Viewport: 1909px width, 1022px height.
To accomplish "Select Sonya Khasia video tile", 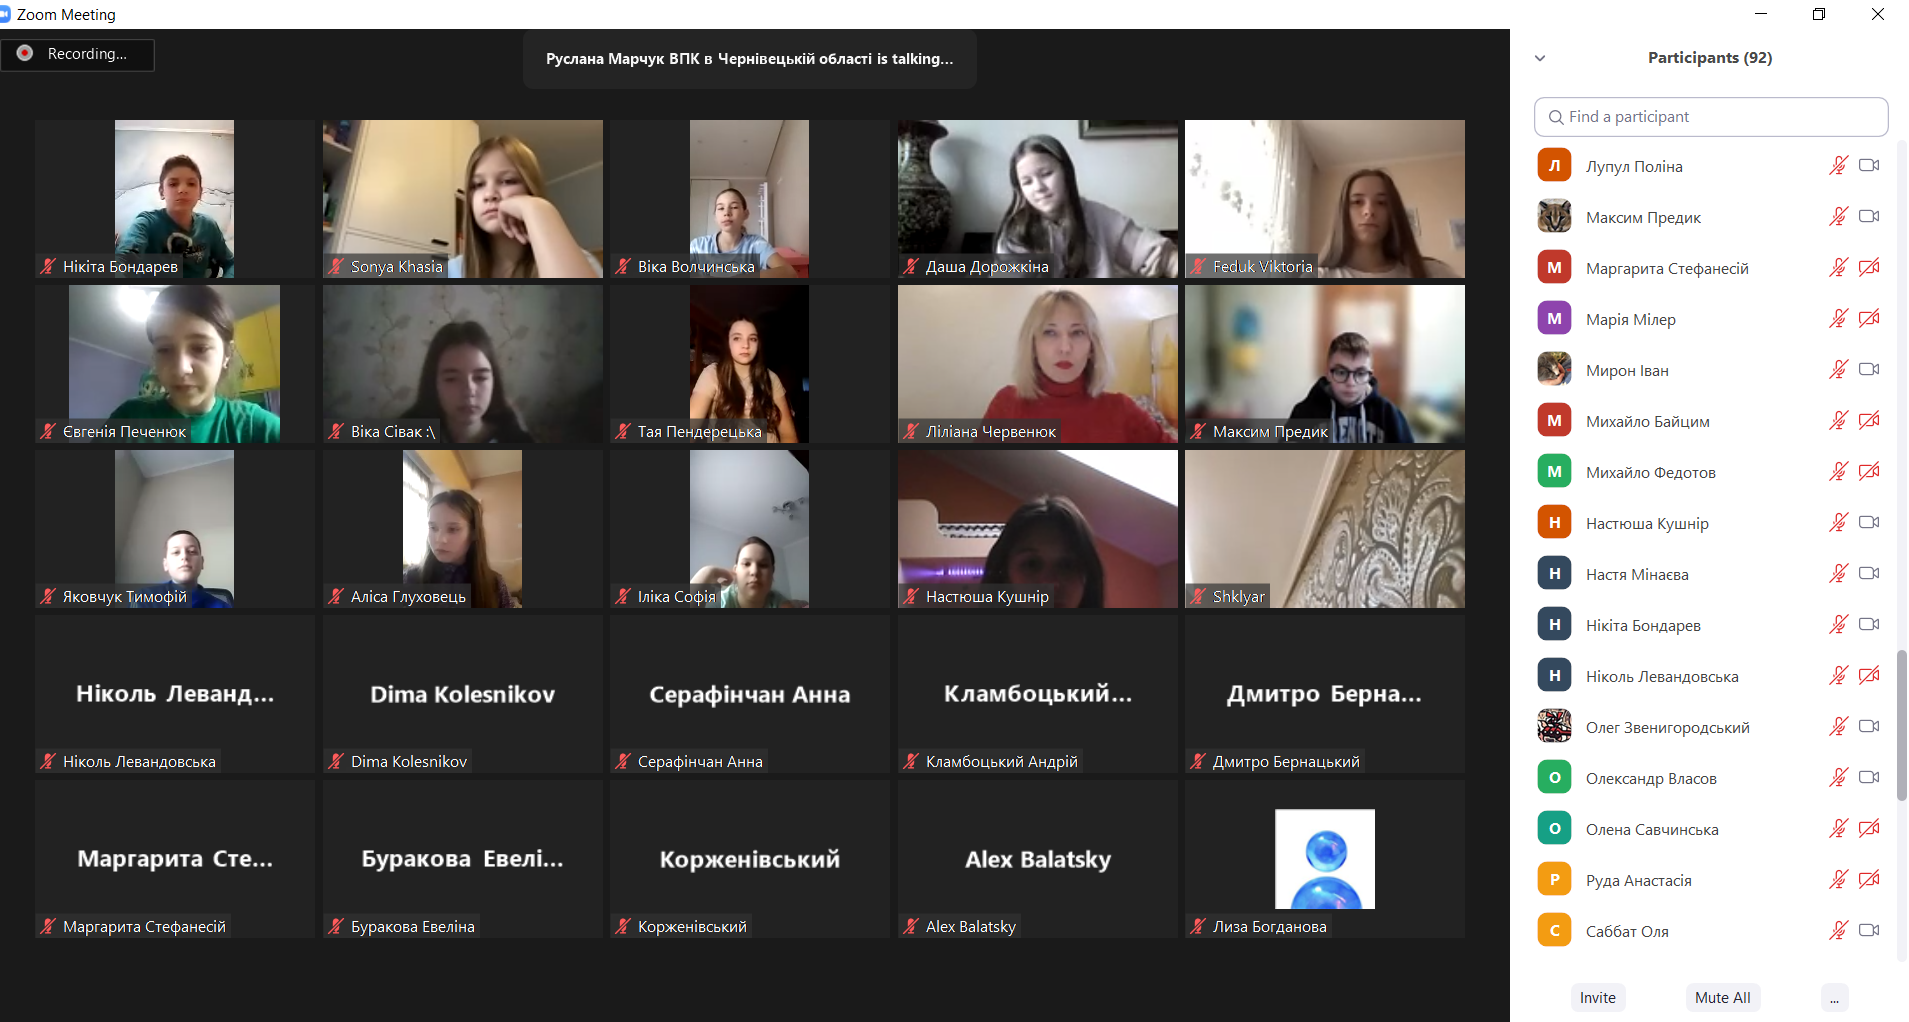I will coord(462,199).
